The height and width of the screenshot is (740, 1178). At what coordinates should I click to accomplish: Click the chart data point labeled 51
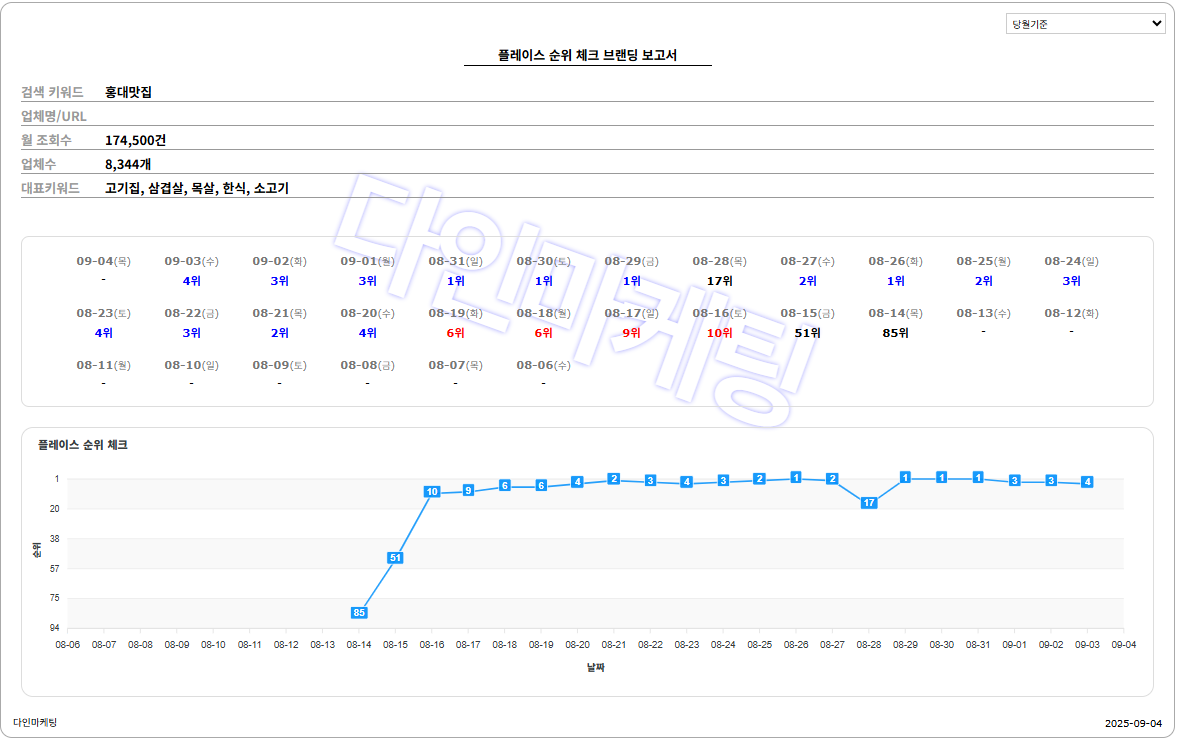point(395,557)
